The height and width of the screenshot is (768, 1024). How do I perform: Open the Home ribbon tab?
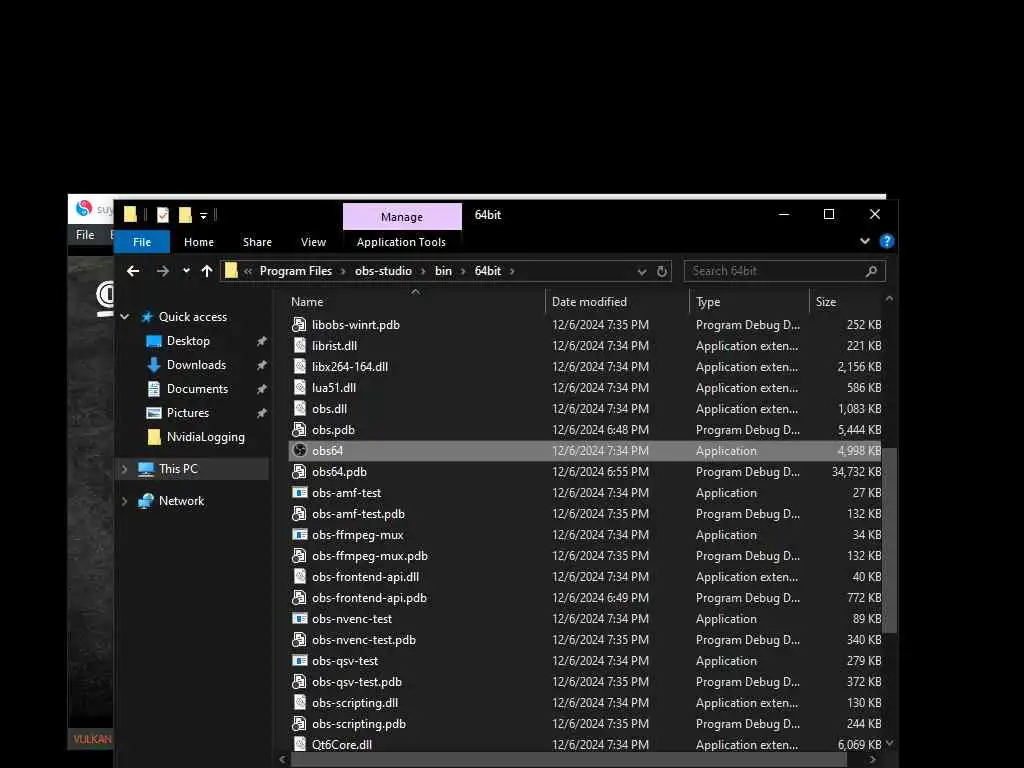[199, 242]
